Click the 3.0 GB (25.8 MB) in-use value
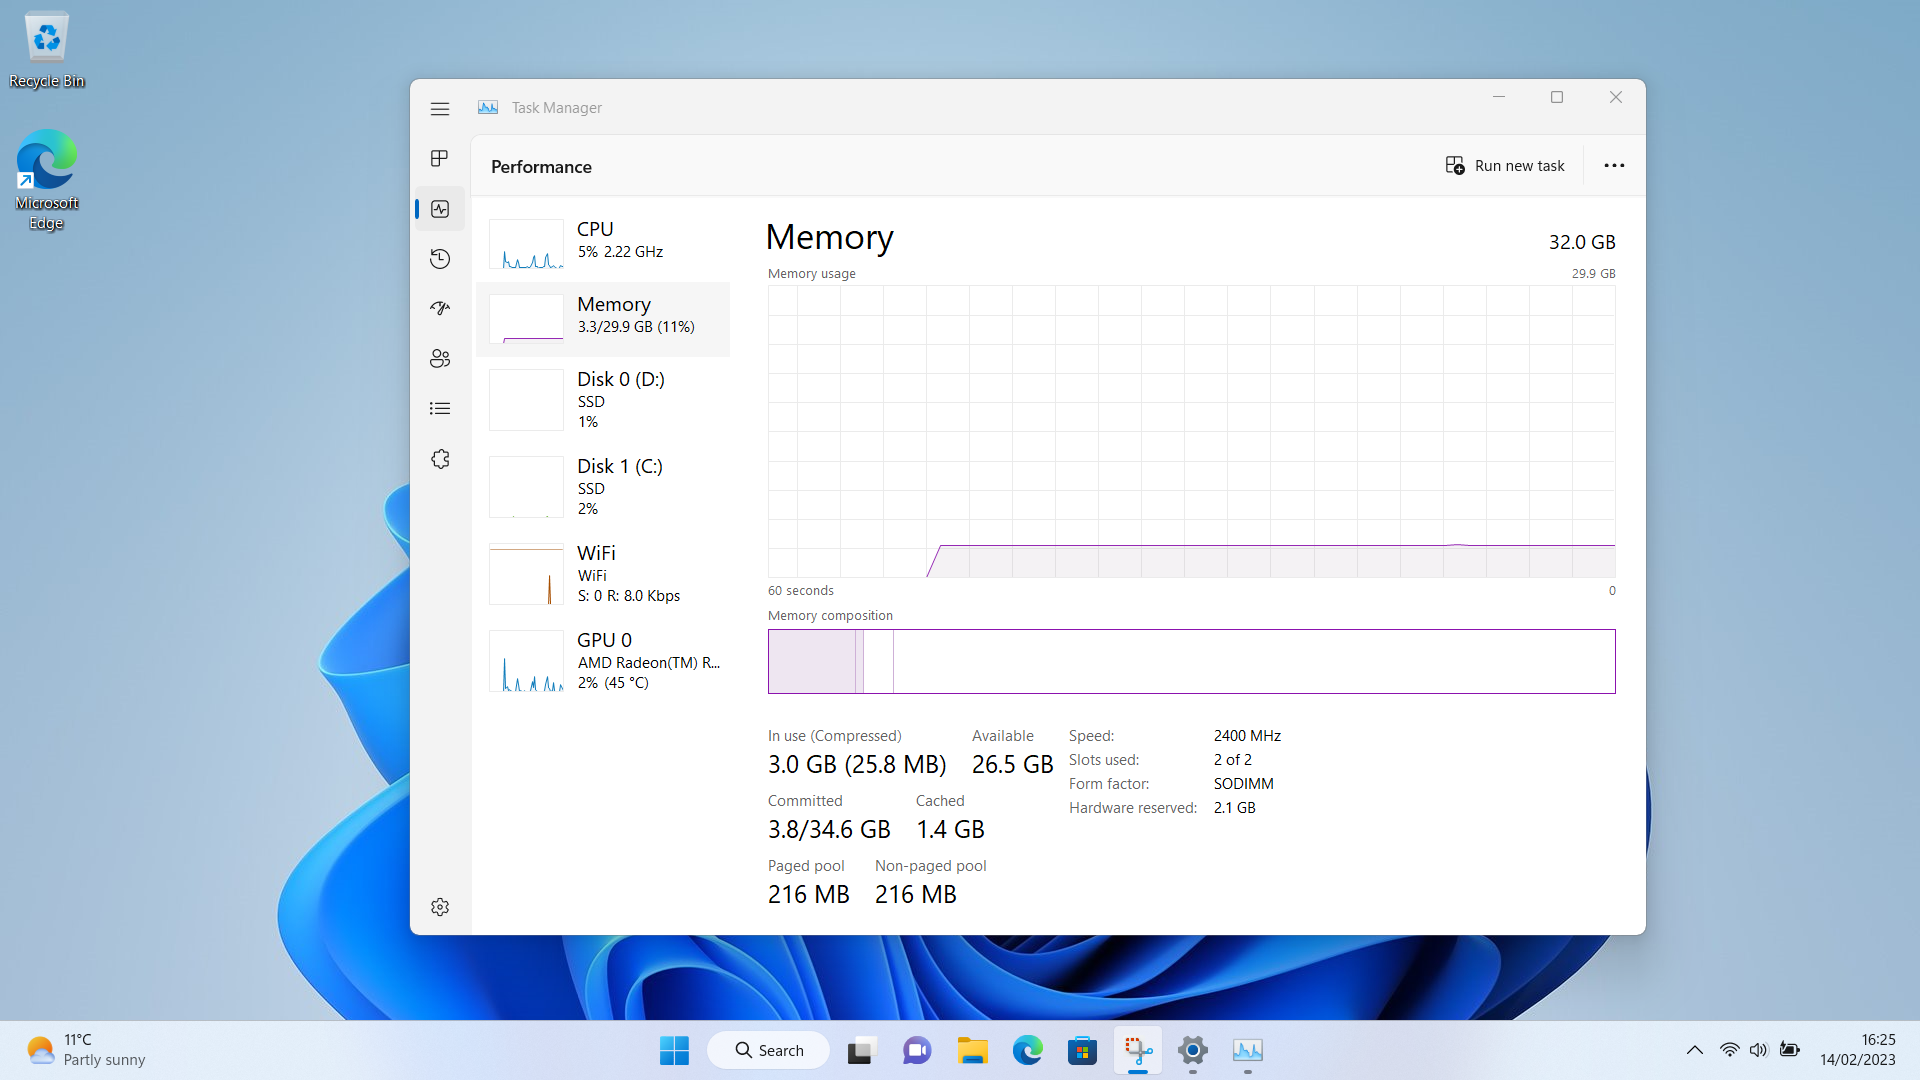This screenshot has height=1080, width=1920. [857, 765]
